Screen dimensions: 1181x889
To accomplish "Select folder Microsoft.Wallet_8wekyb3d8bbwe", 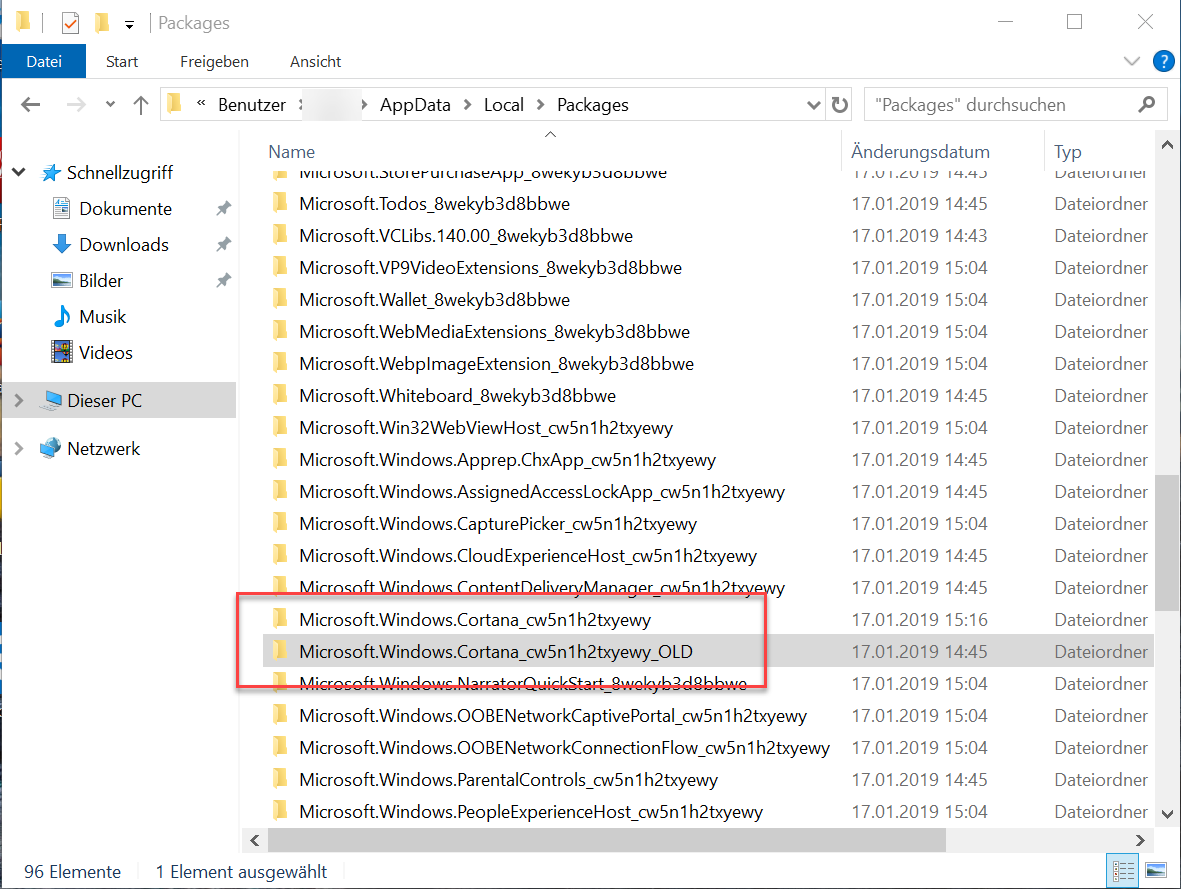I will 434,300.
